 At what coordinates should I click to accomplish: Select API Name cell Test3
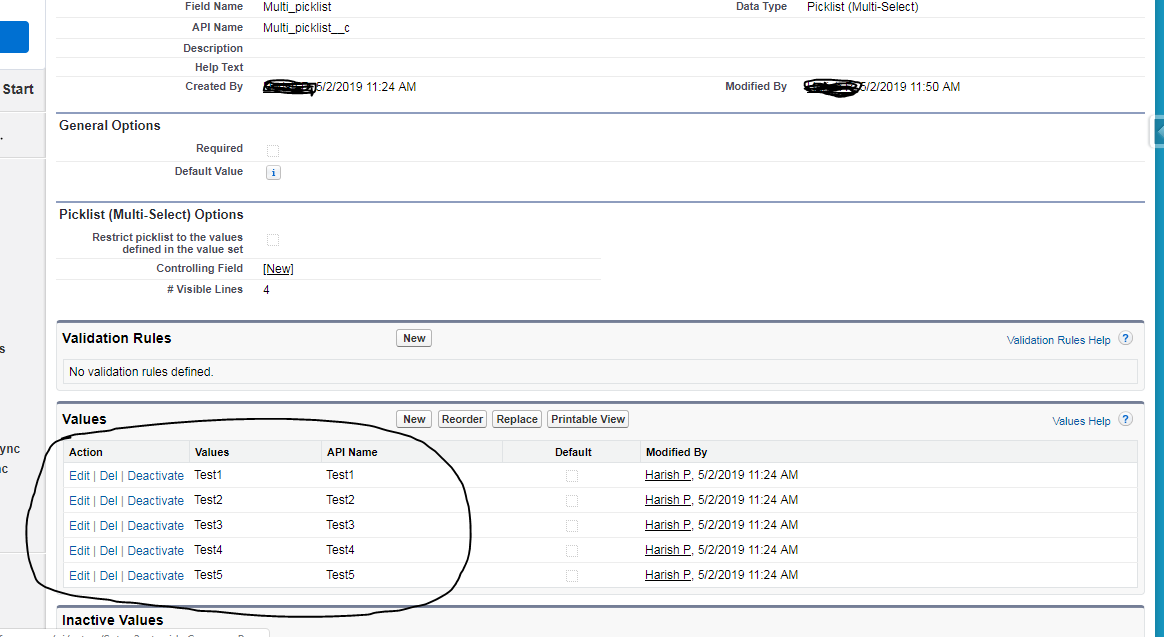click(340, 525)
